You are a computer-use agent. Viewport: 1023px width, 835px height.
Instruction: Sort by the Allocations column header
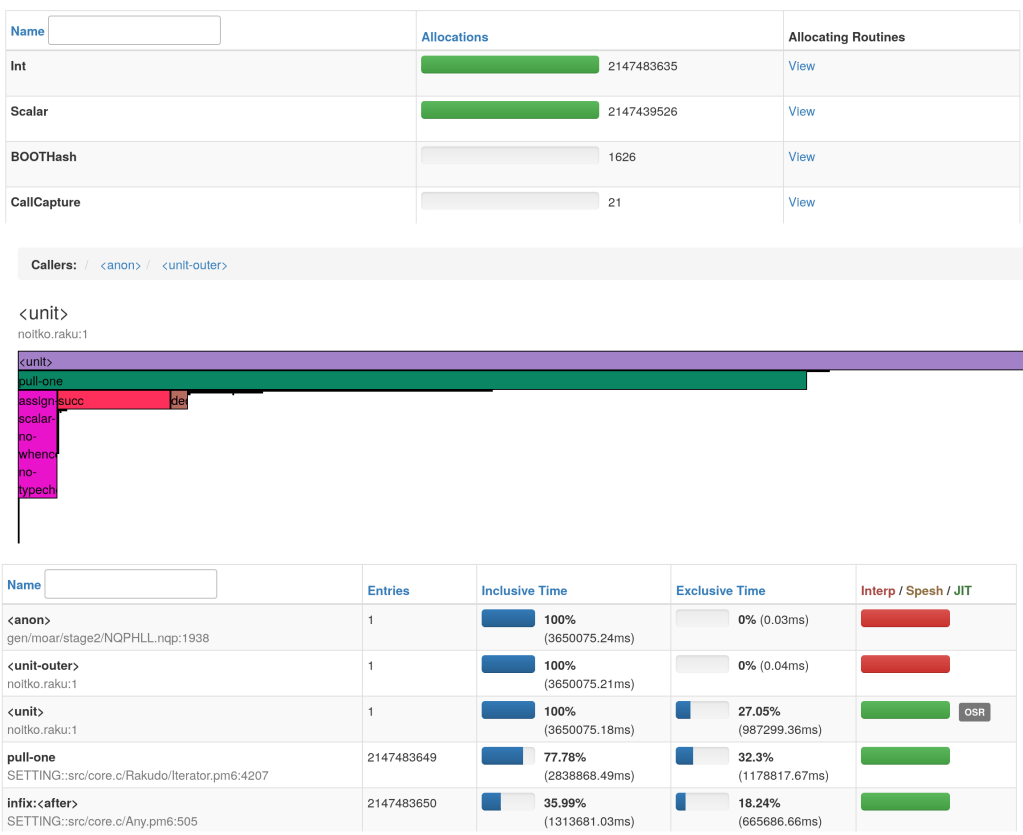click(454, 37)
